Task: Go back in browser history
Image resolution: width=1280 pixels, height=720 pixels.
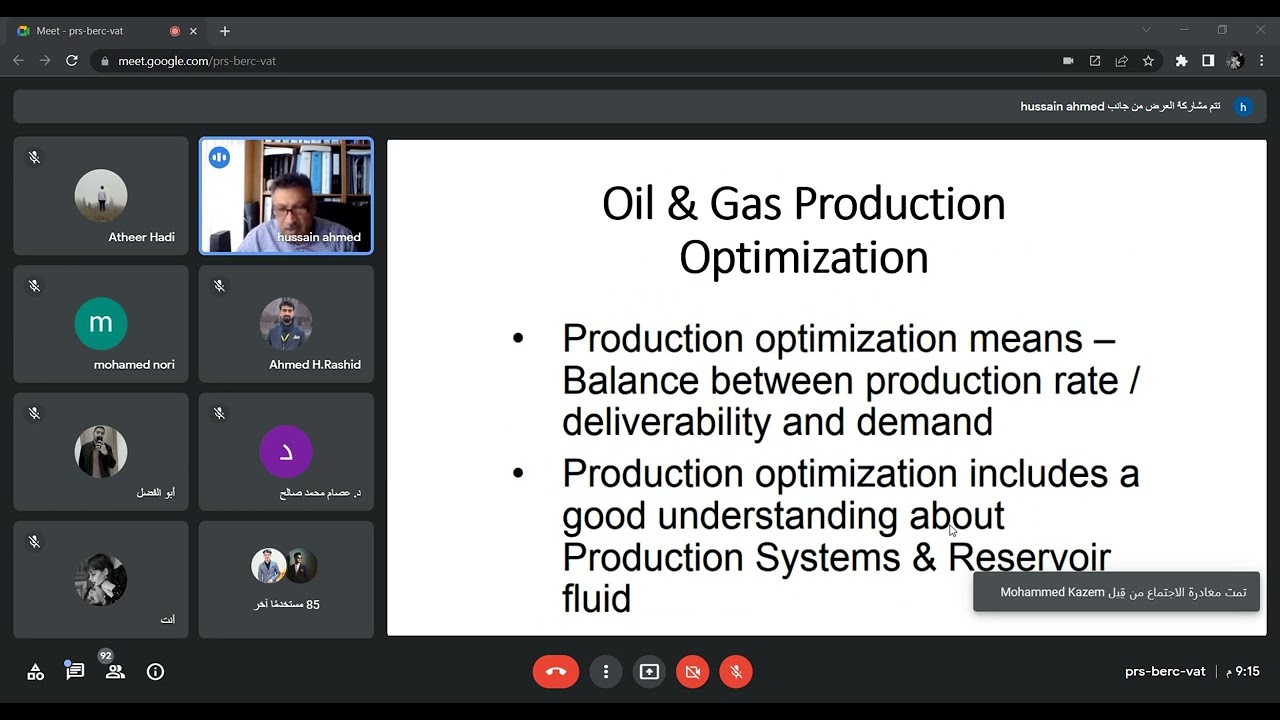Action: (18, 61)
